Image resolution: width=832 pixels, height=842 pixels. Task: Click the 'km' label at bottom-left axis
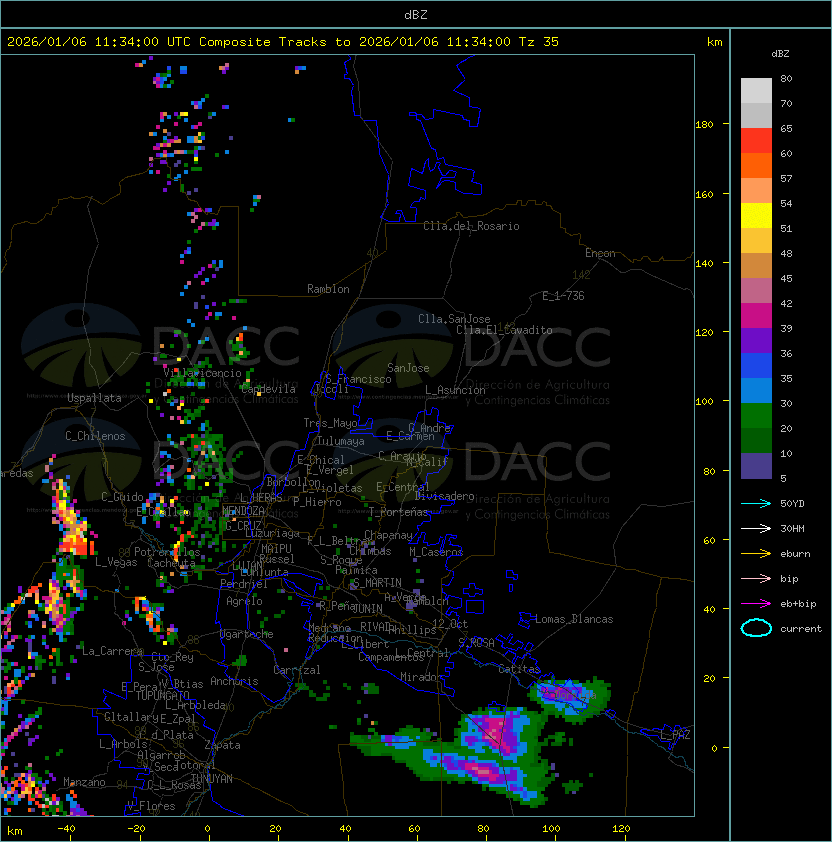click(x=15, y=831)
